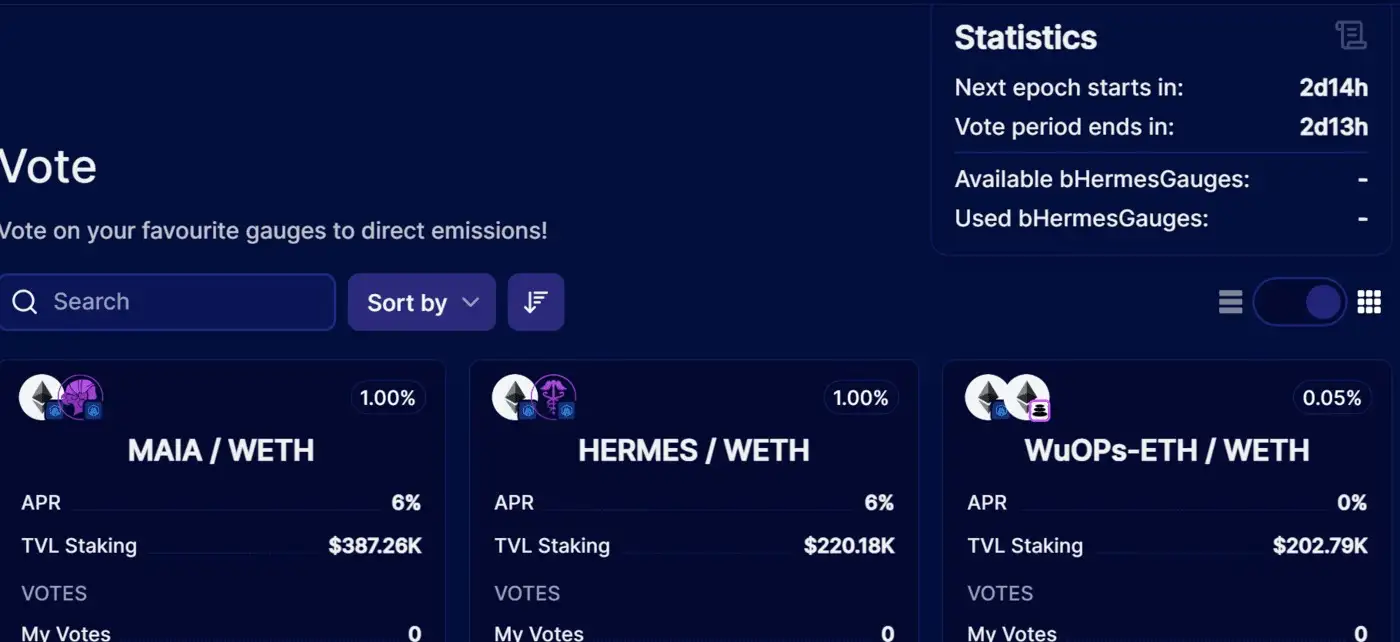
Task: Click the WuOPs-ETH / WETH token pair icon
Action: coord(1008,398)
